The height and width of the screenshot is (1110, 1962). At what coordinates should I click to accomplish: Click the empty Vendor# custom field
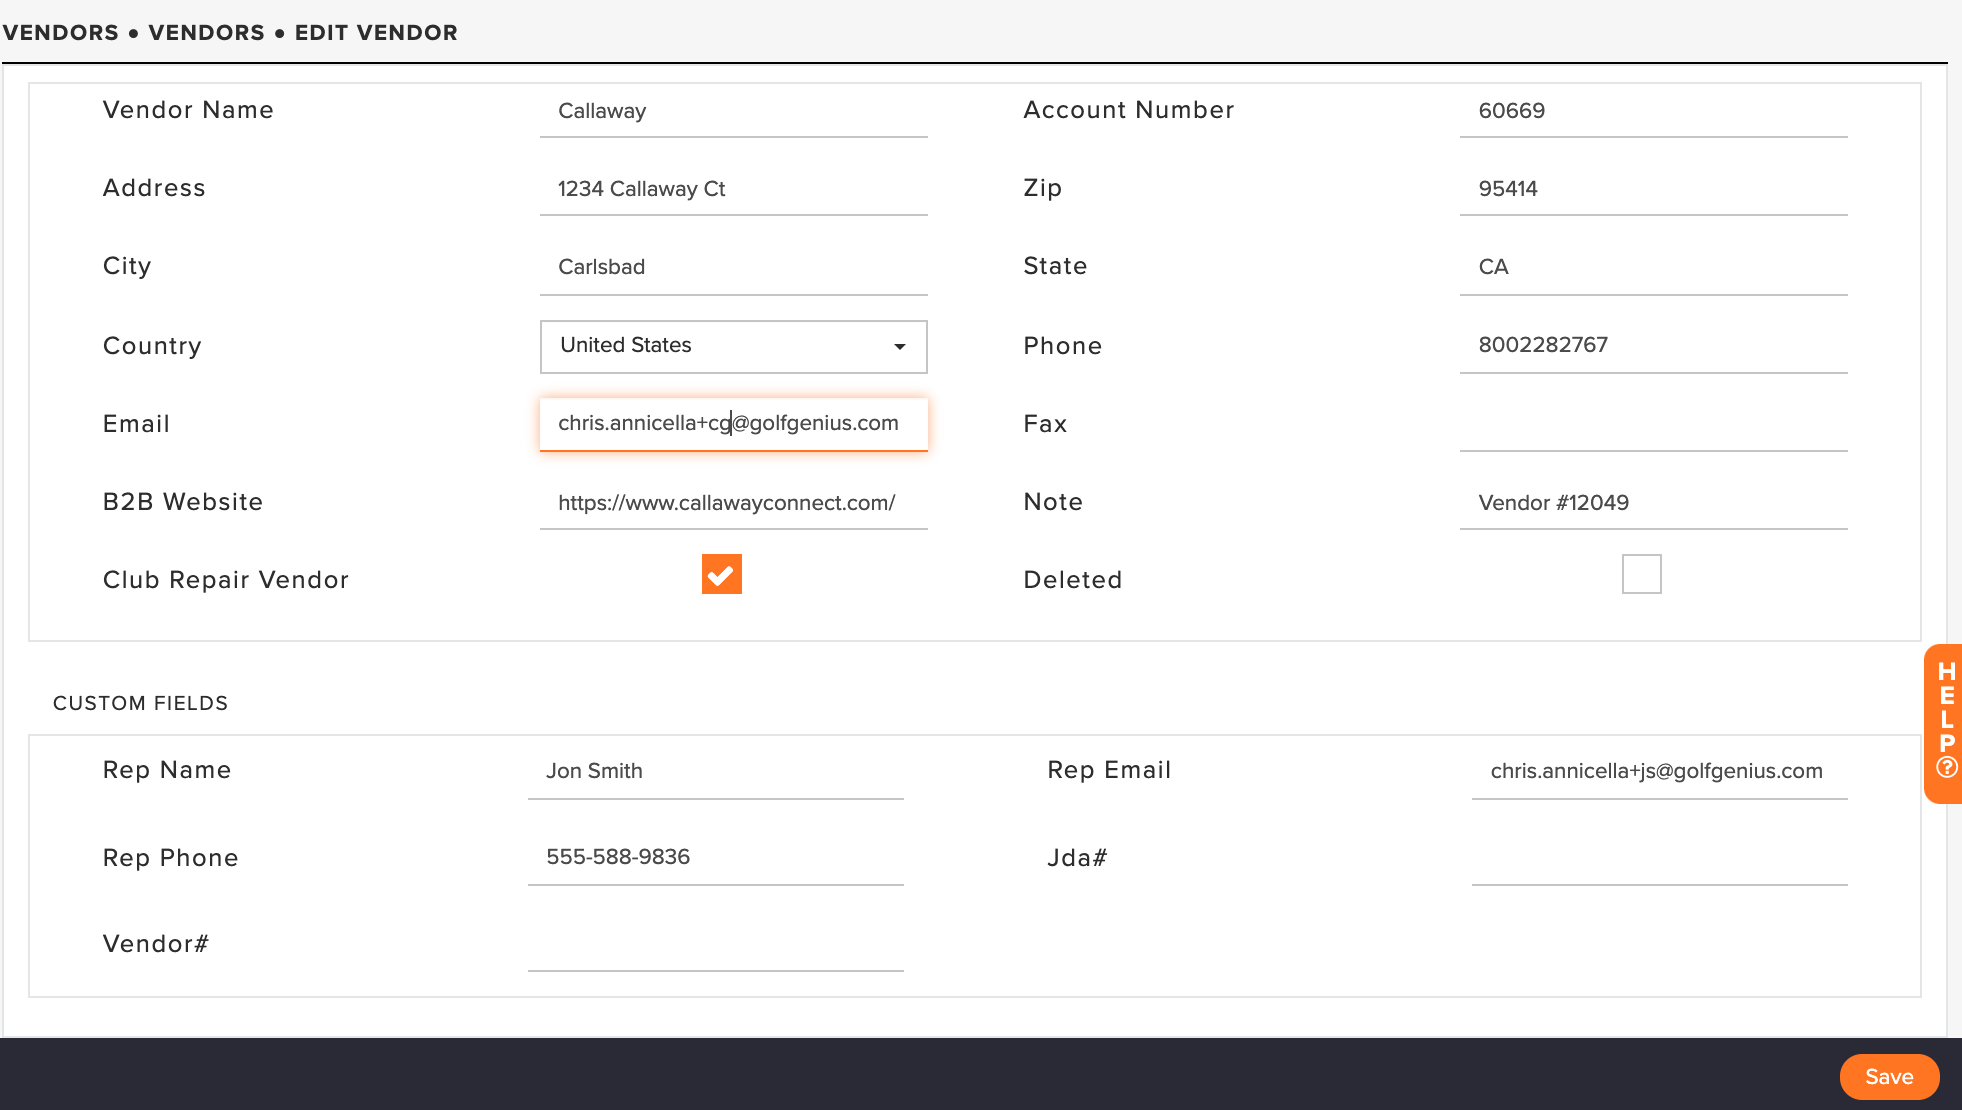coord(715,944)
